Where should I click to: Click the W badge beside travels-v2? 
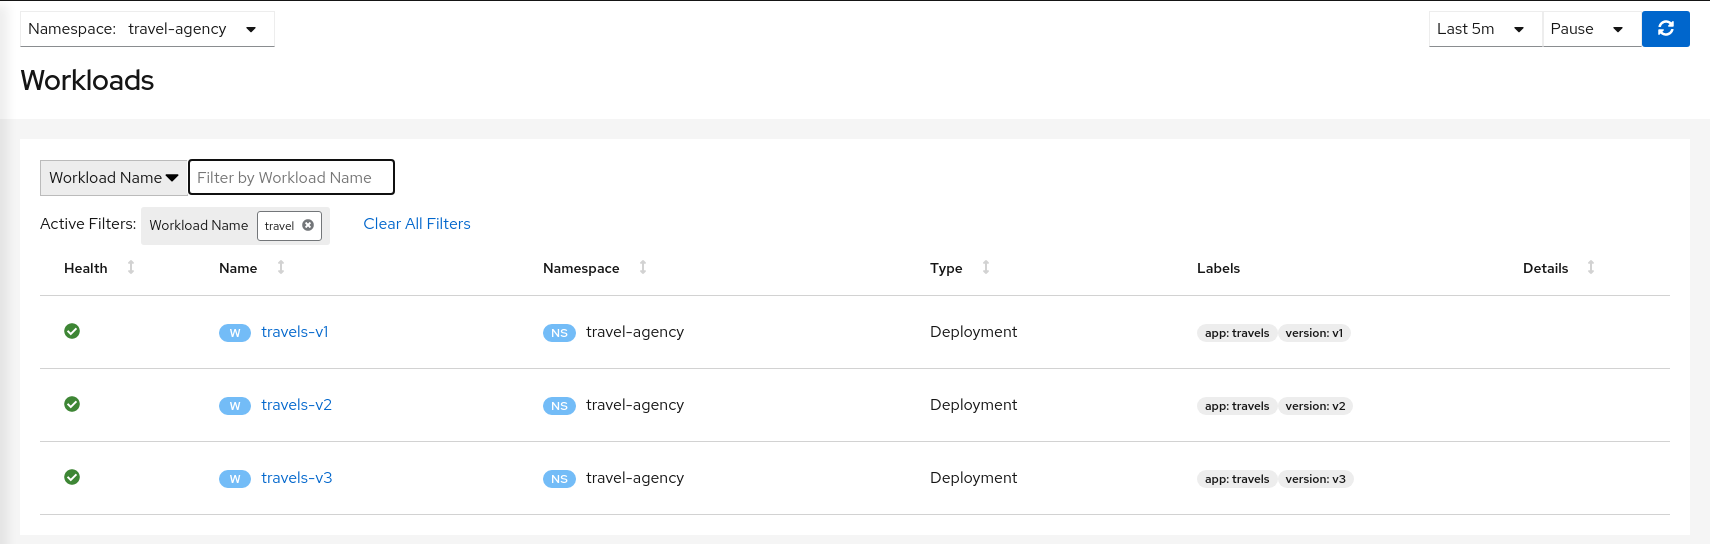(x=234, y=406)
